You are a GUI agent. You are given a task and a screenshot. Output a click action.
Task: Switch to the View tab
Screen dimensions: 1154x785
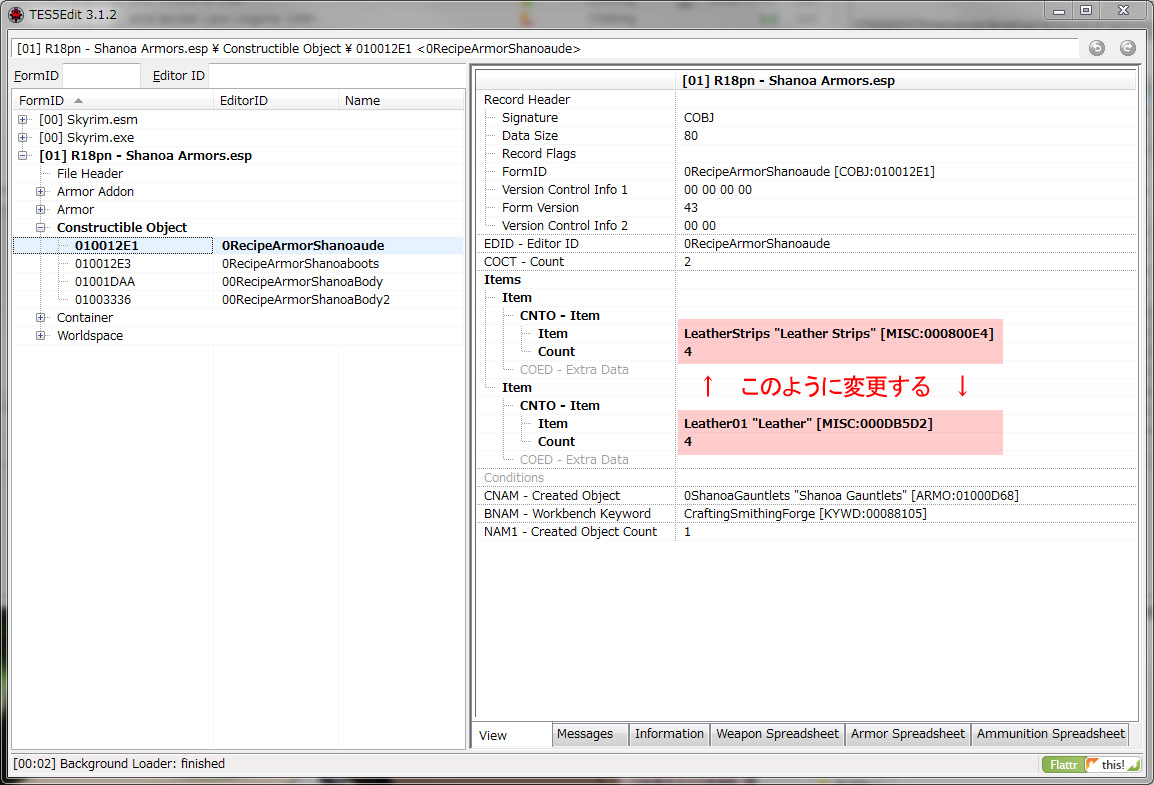[x=512, y=735]
